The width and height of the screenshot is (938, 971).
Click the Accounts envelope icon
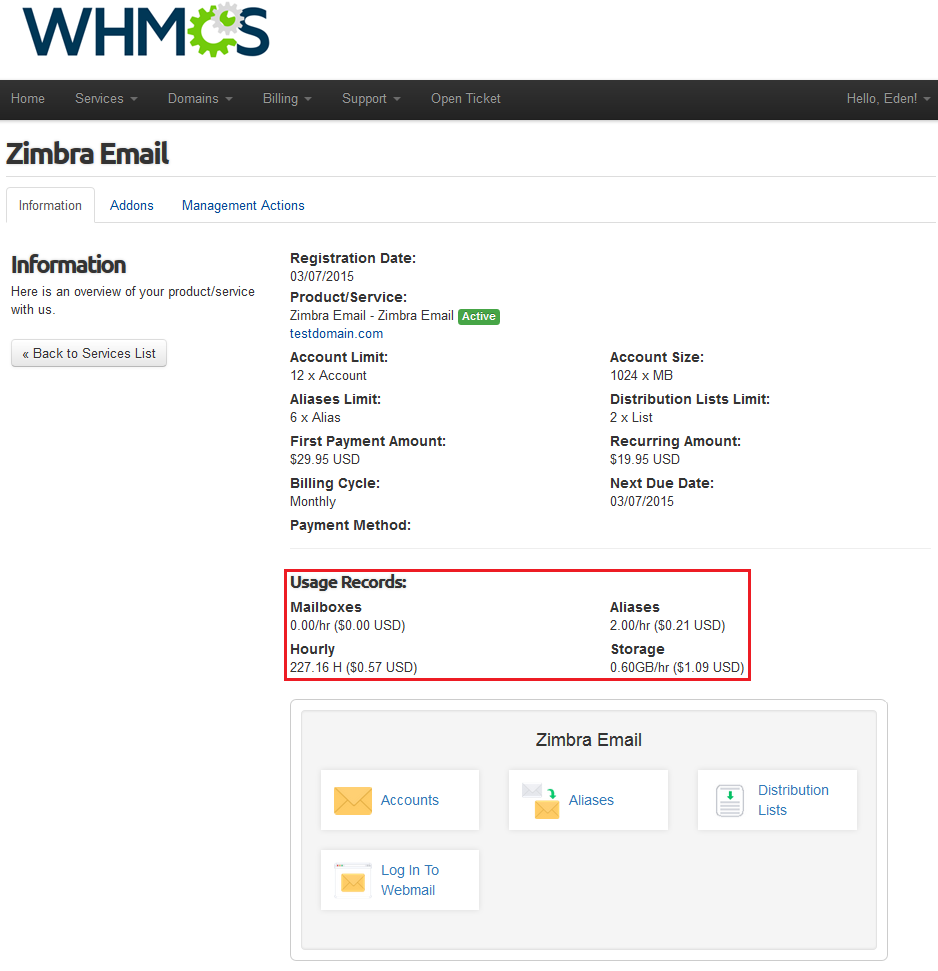tap(353, 800)
